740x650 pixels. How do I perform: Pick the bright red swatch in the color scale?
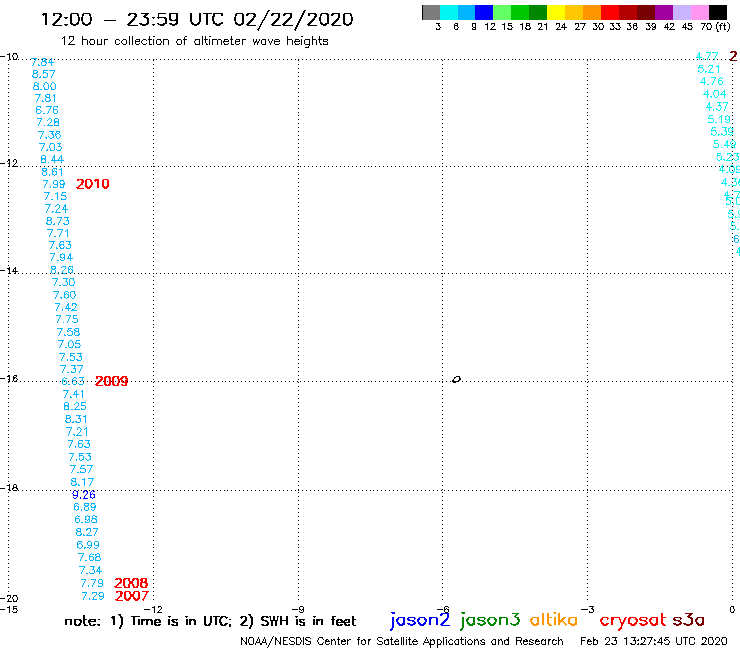pyautogui.click(x=610, y=12)
